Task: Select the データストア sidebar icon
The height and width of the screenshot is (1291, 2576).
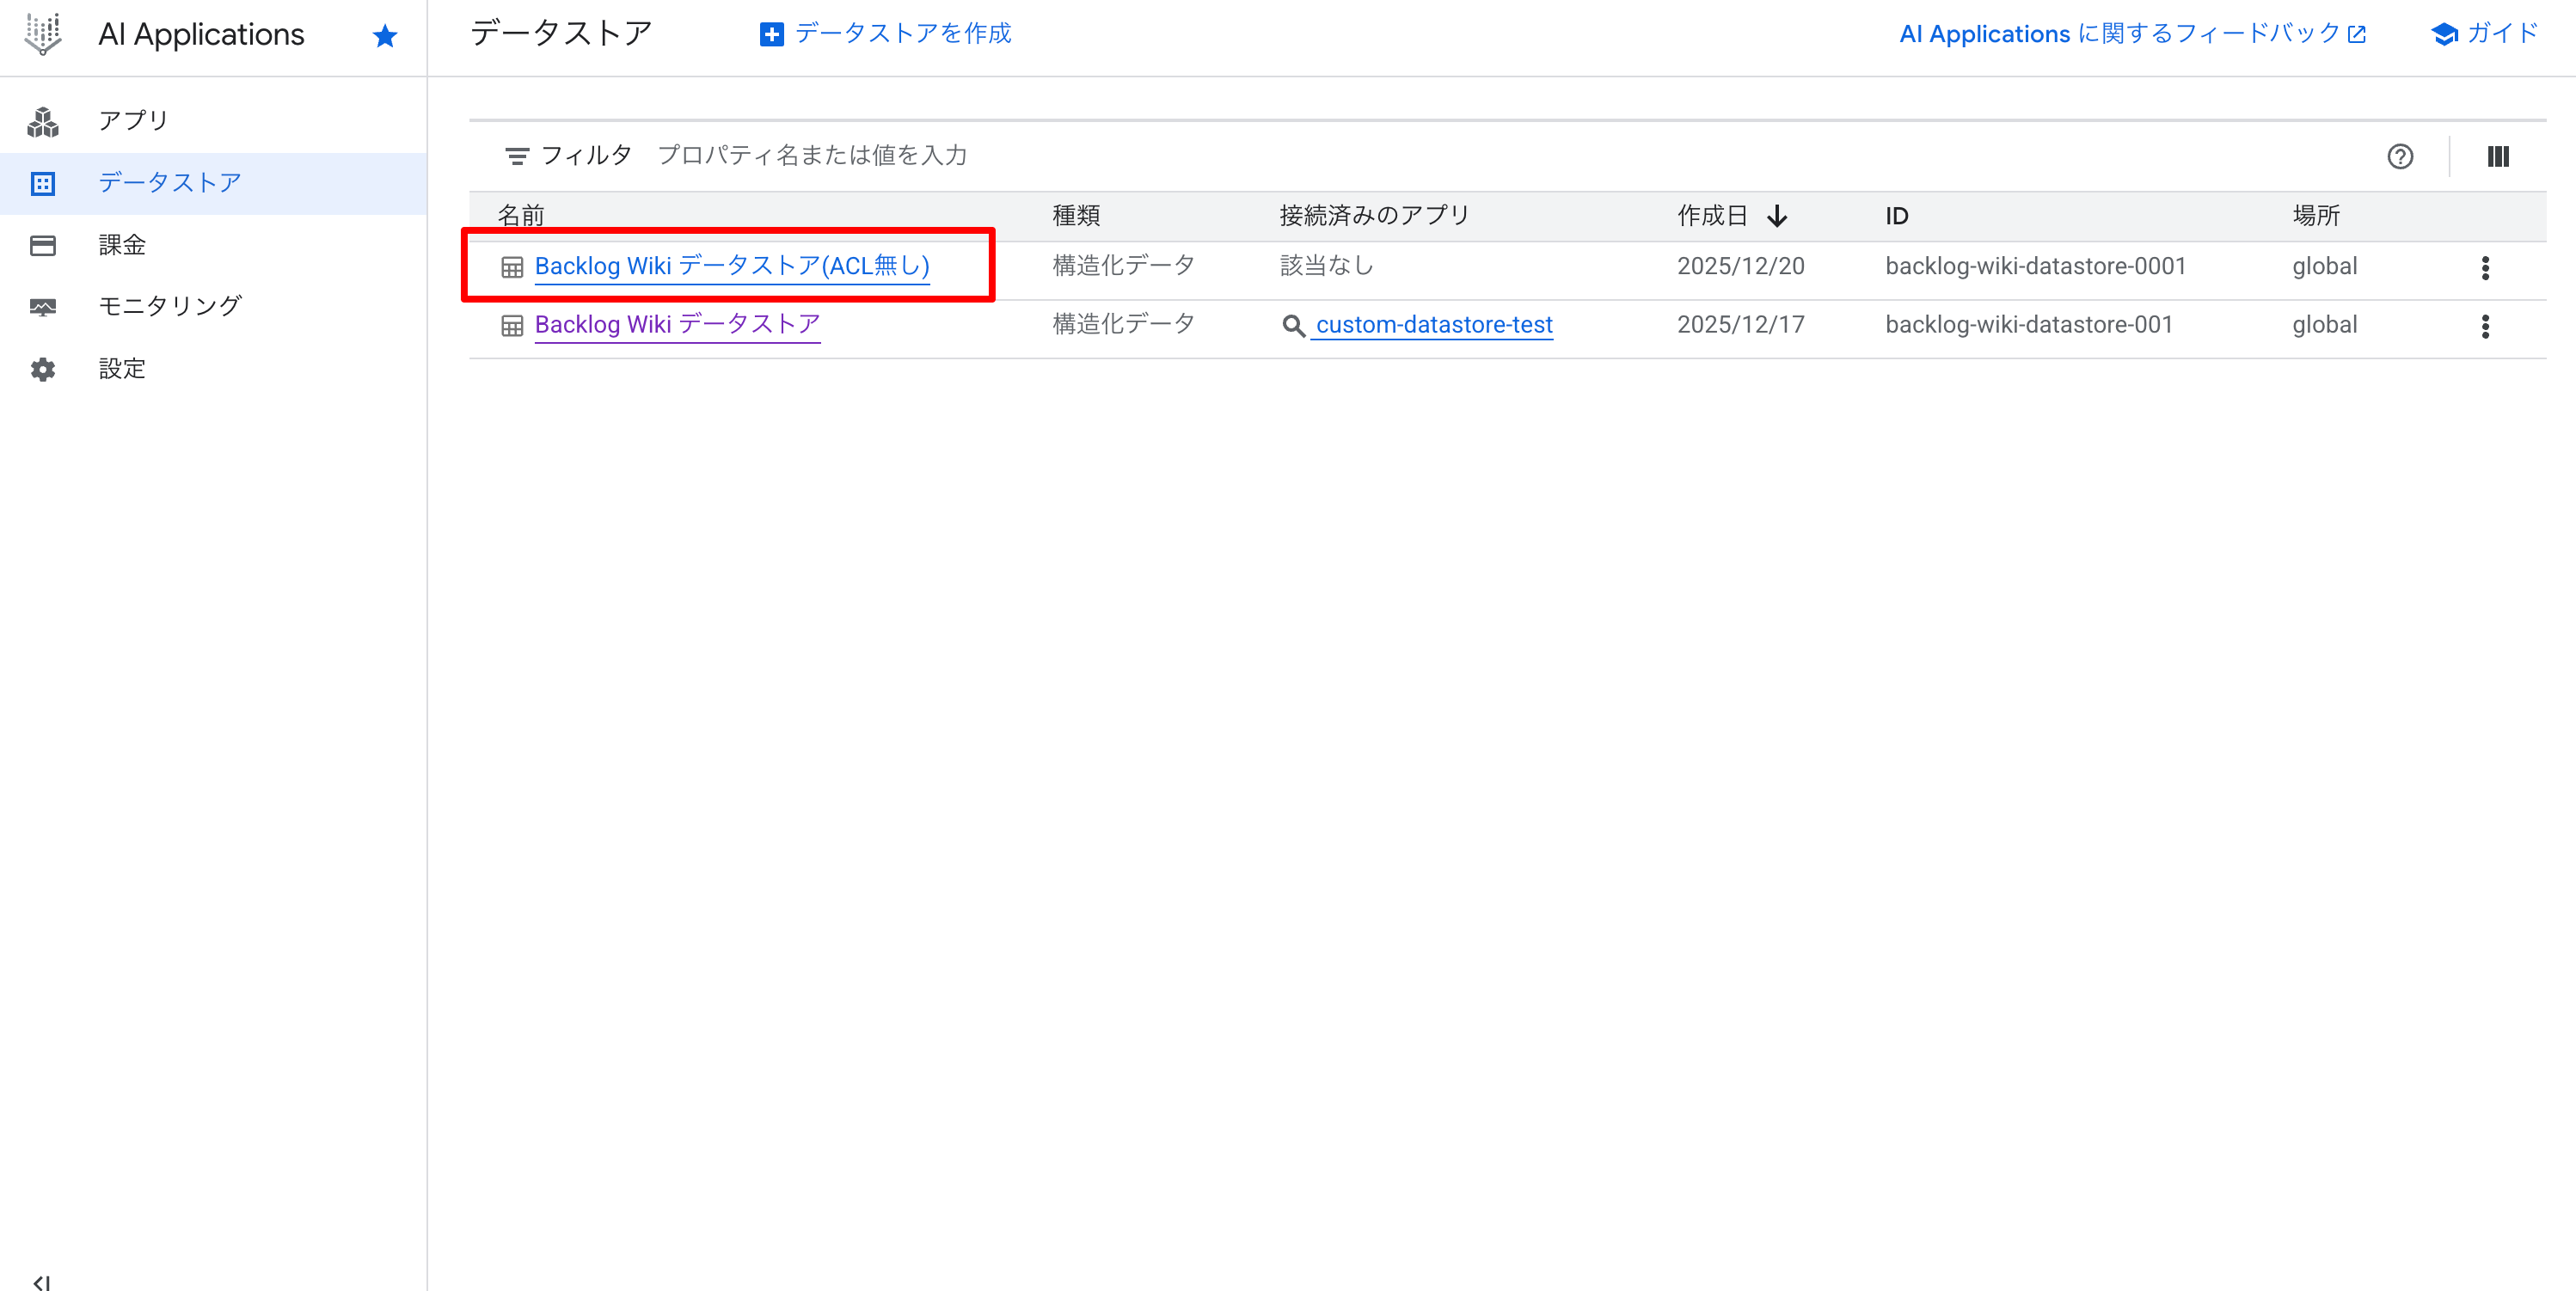Action: (x=42, y=183)
